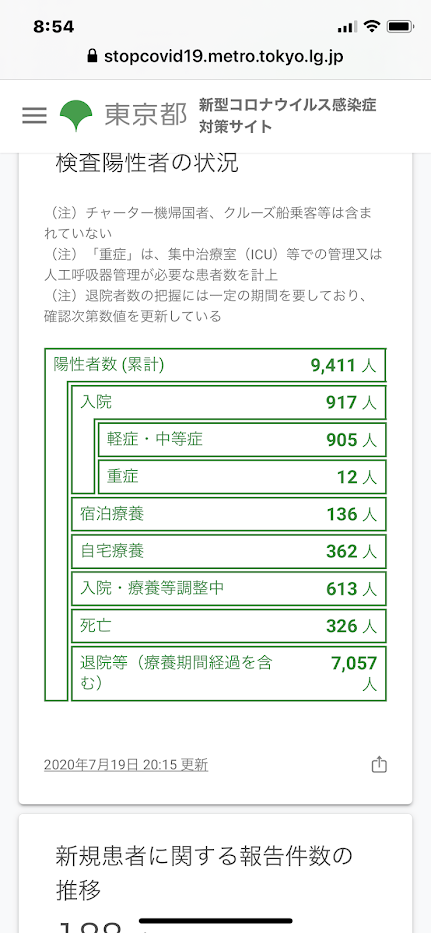
Task: Open the hamburger navigation menu
Action: pyautogui.click(x=35, y=115)
